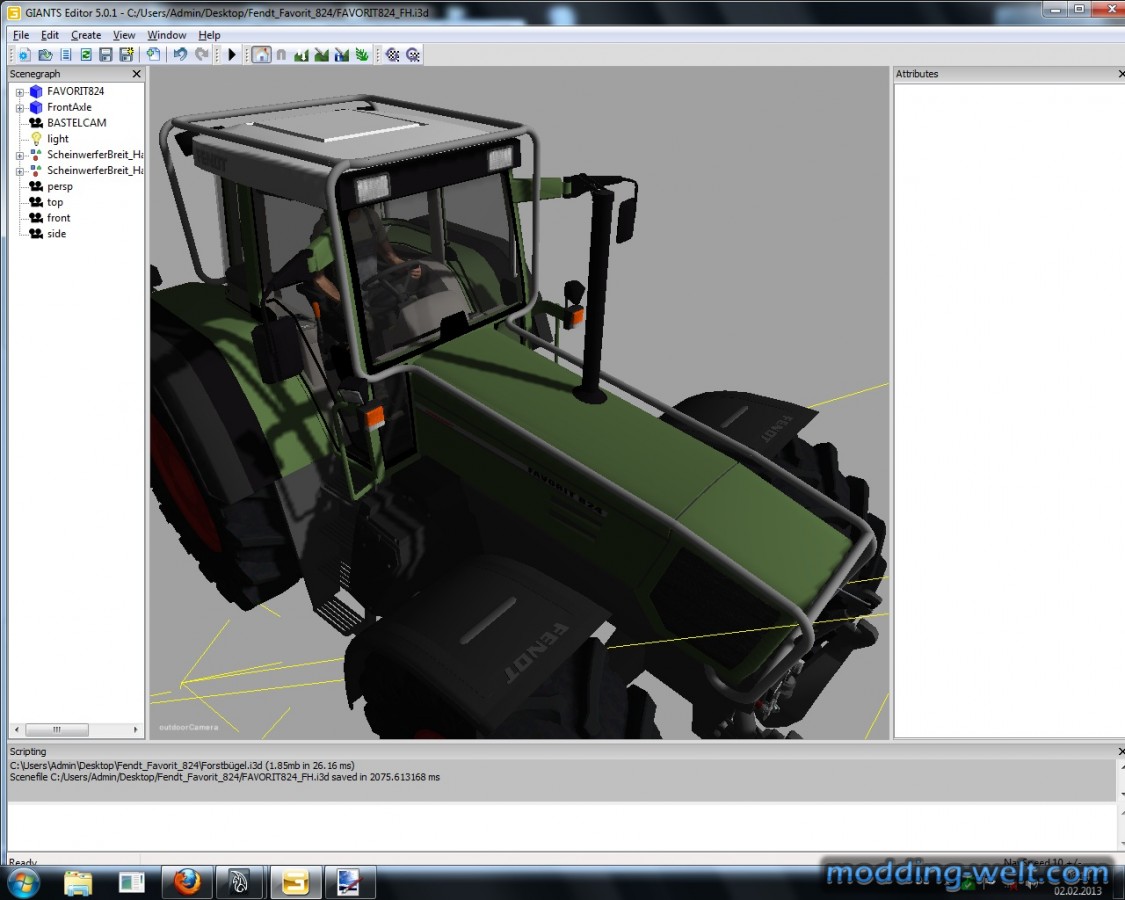
Task: Open Firefox from the taskbar
Action: click(x=187, y=883)
